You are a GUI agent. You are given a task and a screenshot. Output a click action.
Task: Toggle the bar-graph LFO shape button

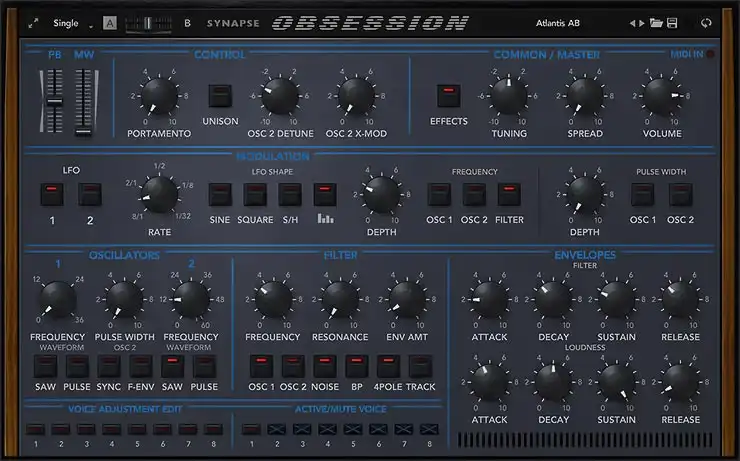point(325,194)
